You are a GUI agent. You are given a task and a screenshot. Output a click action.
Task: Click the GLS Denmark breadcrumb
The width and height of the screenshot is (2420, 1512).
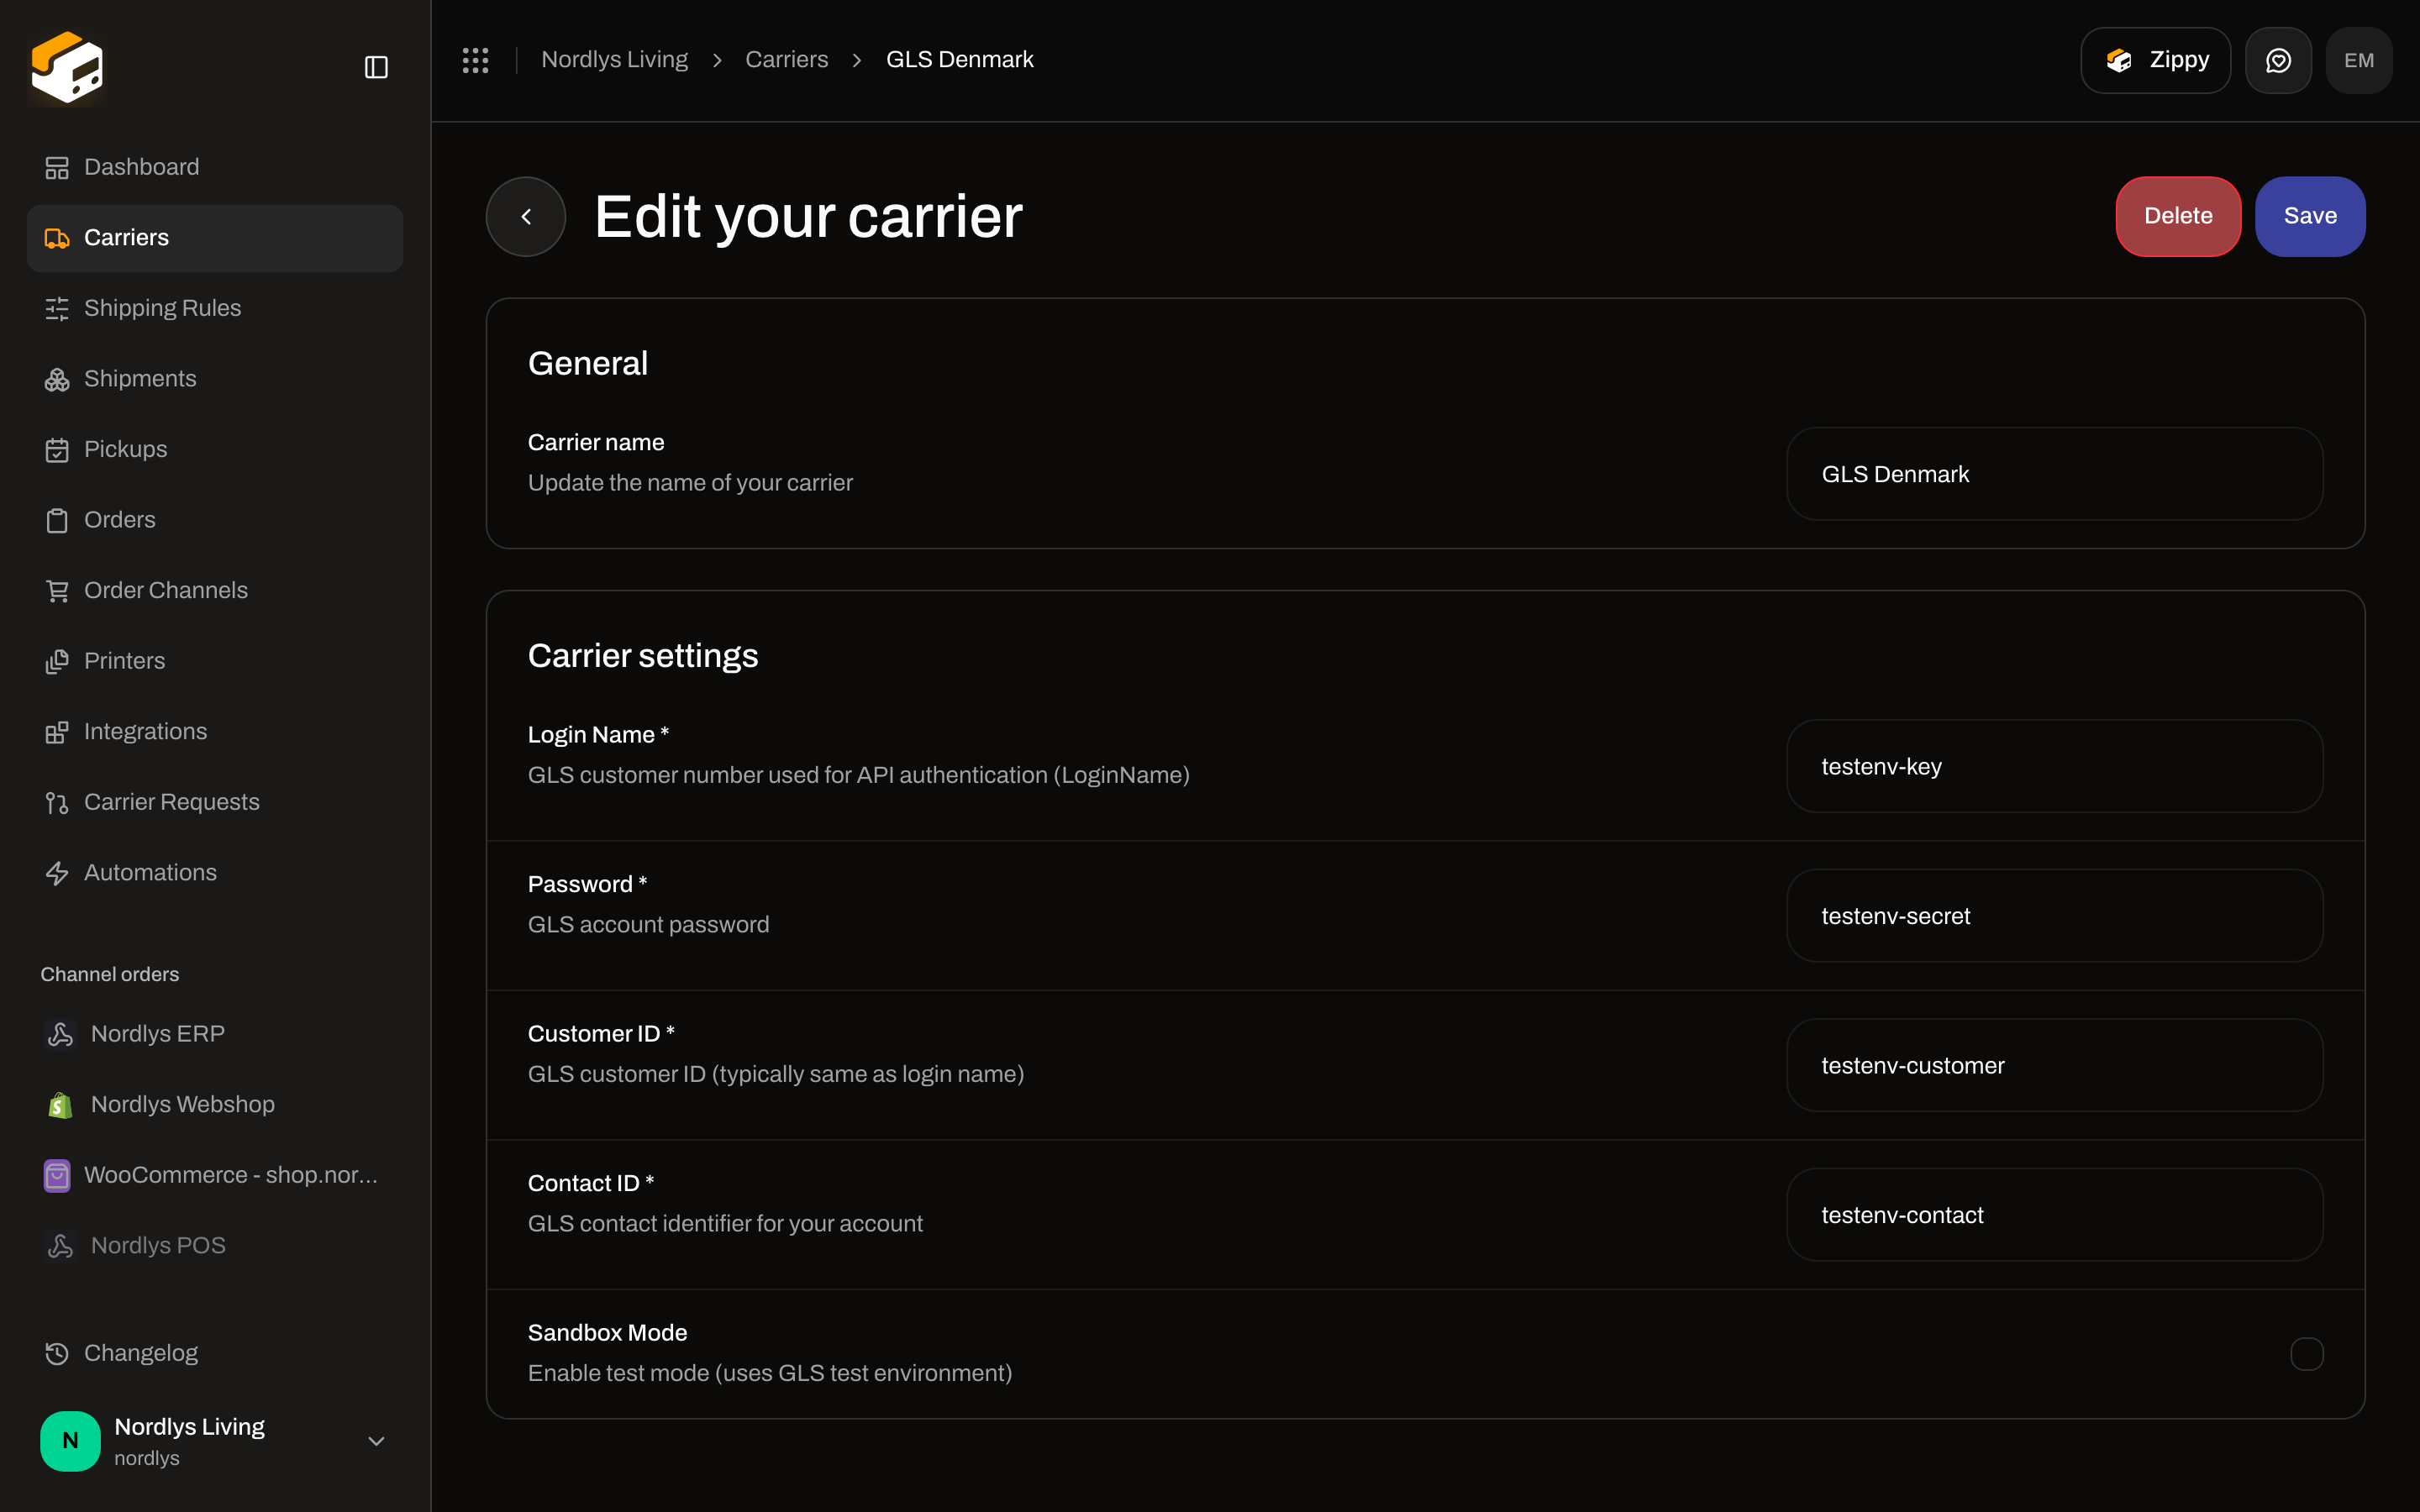coord(960,60)
